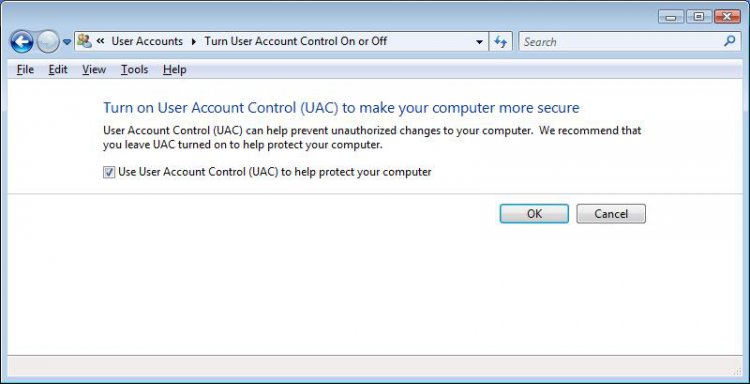The width and height of the screenshot is (750, 384).
Task: Click the blue Back arrow button
Action: click(22, 42)
